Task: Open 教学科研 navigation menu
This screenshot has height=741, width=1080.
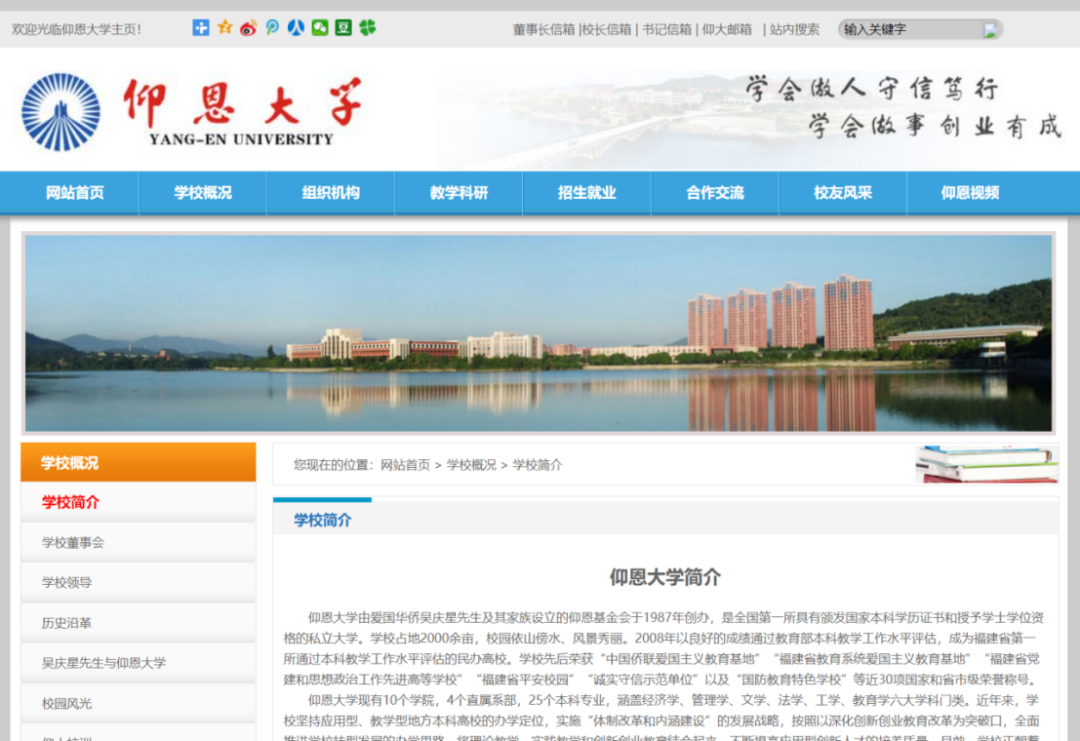Action: pyautogui.click(x=459, y=193)
